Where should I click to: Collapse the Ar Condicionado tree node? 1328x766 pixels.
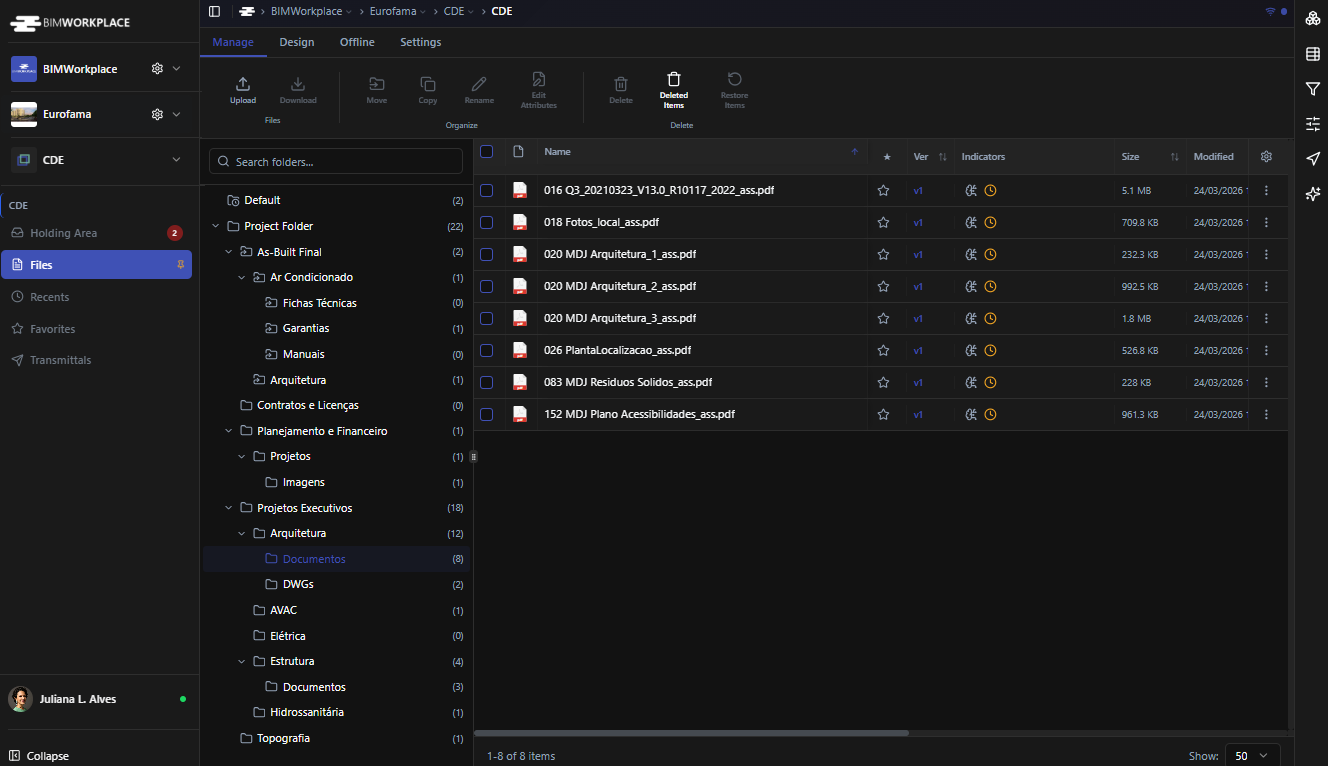coord(242,277)
